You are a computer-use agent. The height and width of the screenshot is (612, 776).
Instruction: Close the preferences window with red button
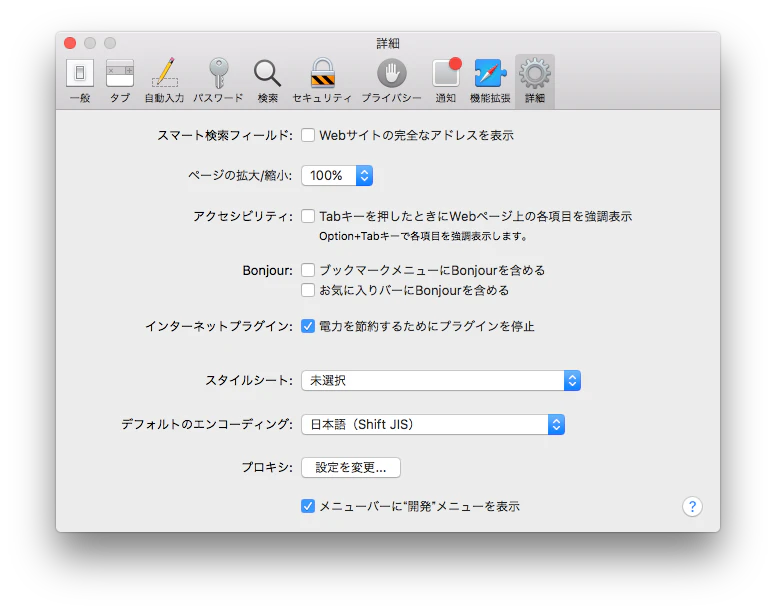coord(70,43)
